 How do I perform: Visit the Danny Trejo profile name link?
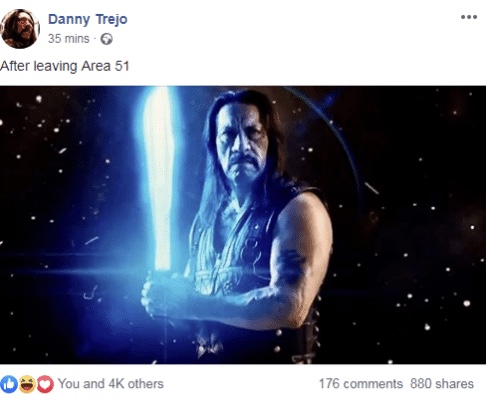[x=88, y=19]
